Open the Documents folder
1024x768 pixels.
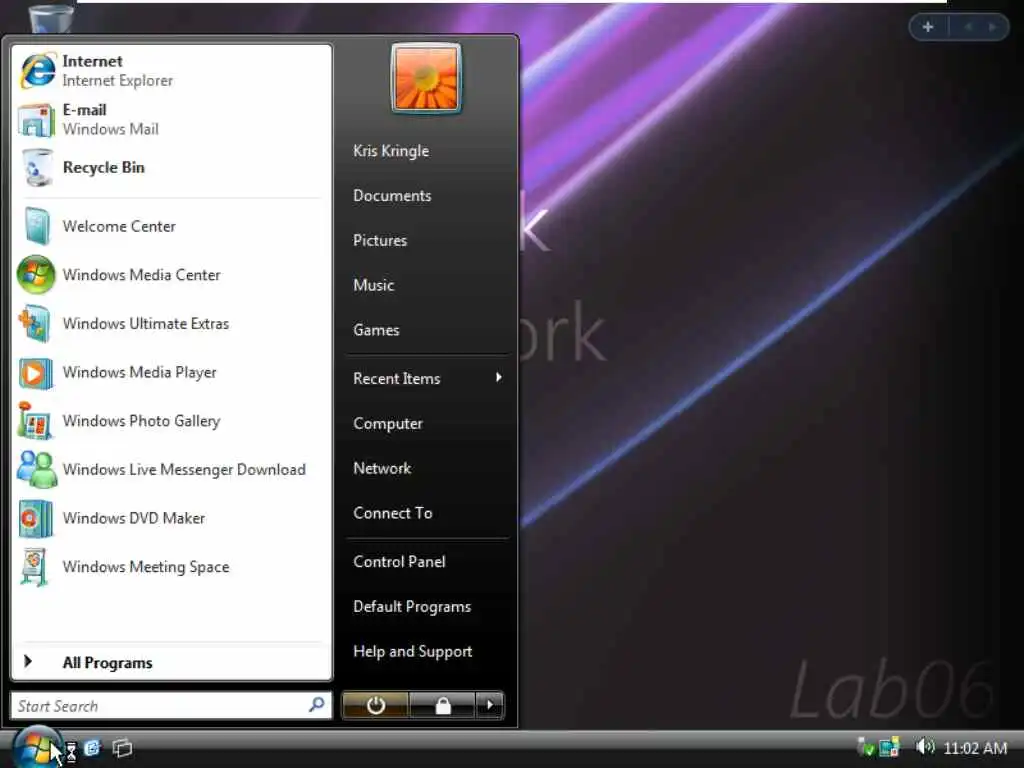[392, 196]
